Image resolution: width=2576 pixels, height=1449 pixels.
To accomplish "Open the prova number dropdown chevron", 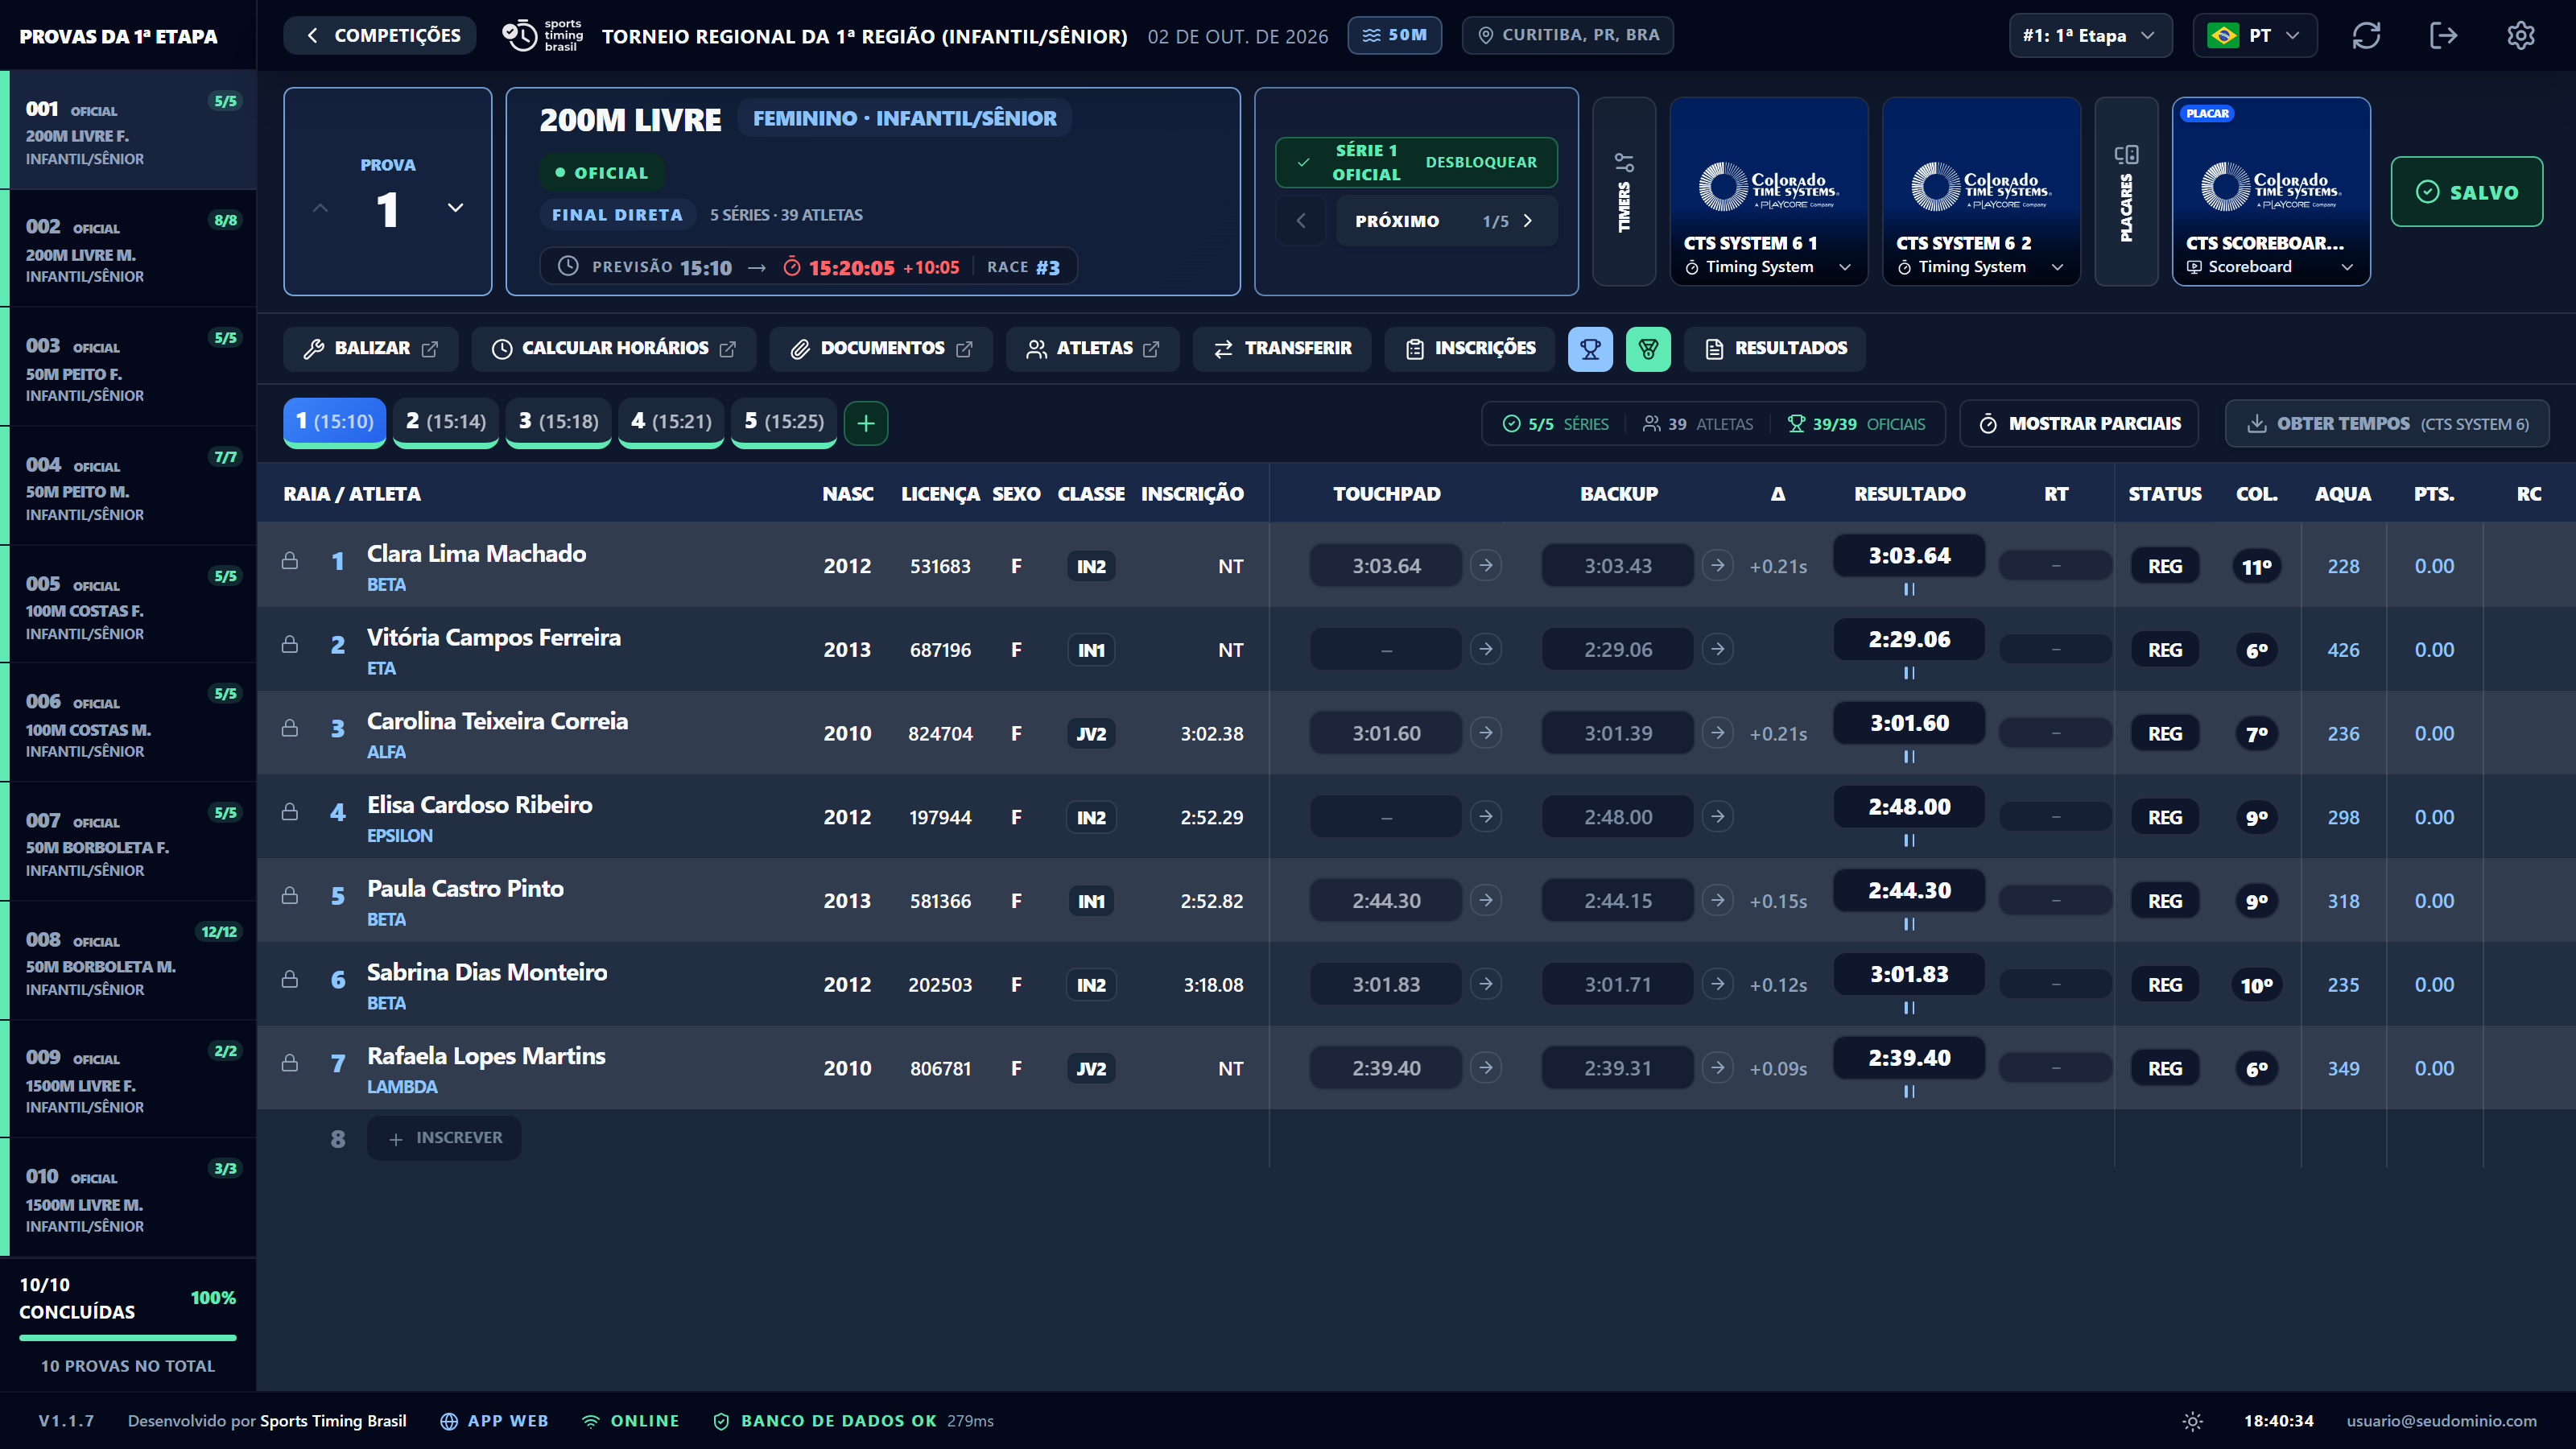I will tap(456, 208).
